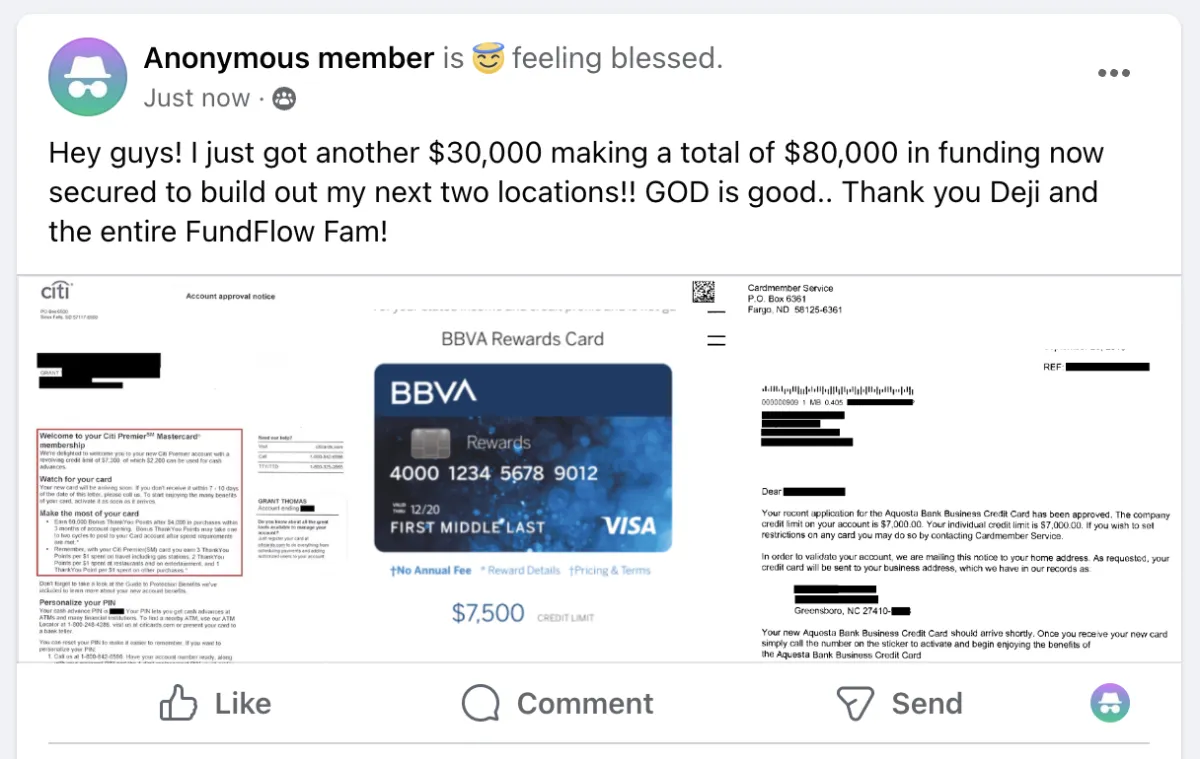Click the speech bubble Comment icon
Image resolution: width=1200 pixels, height=759 pixels.
[481, 703]
